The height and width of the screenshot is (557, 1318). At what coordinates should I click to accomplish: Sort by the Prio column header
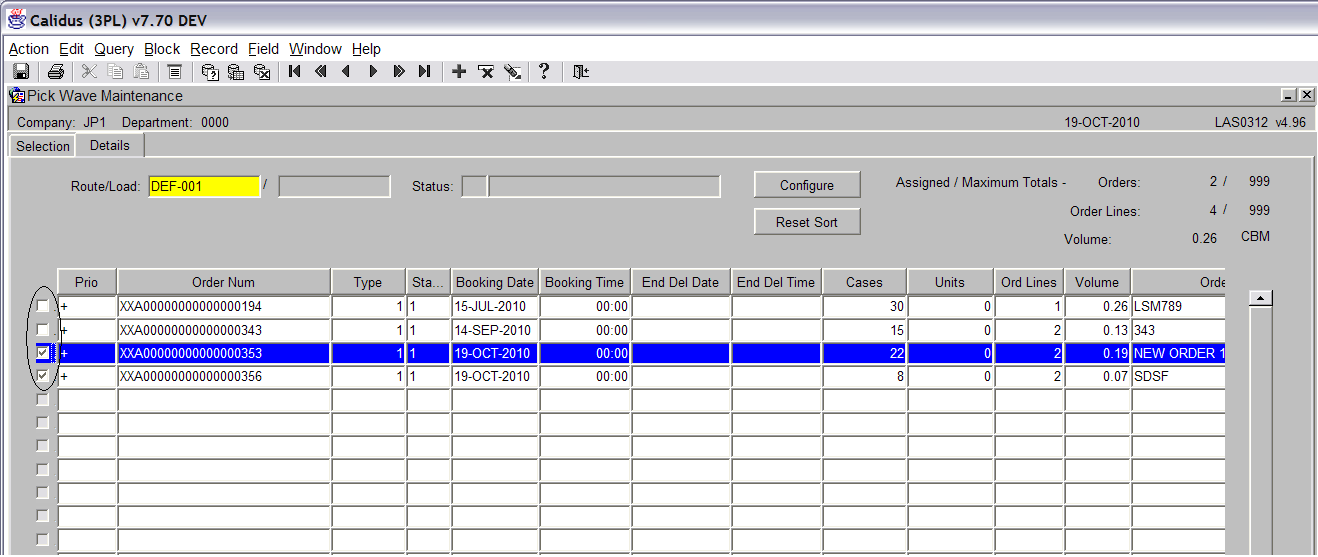pos(87,282)
